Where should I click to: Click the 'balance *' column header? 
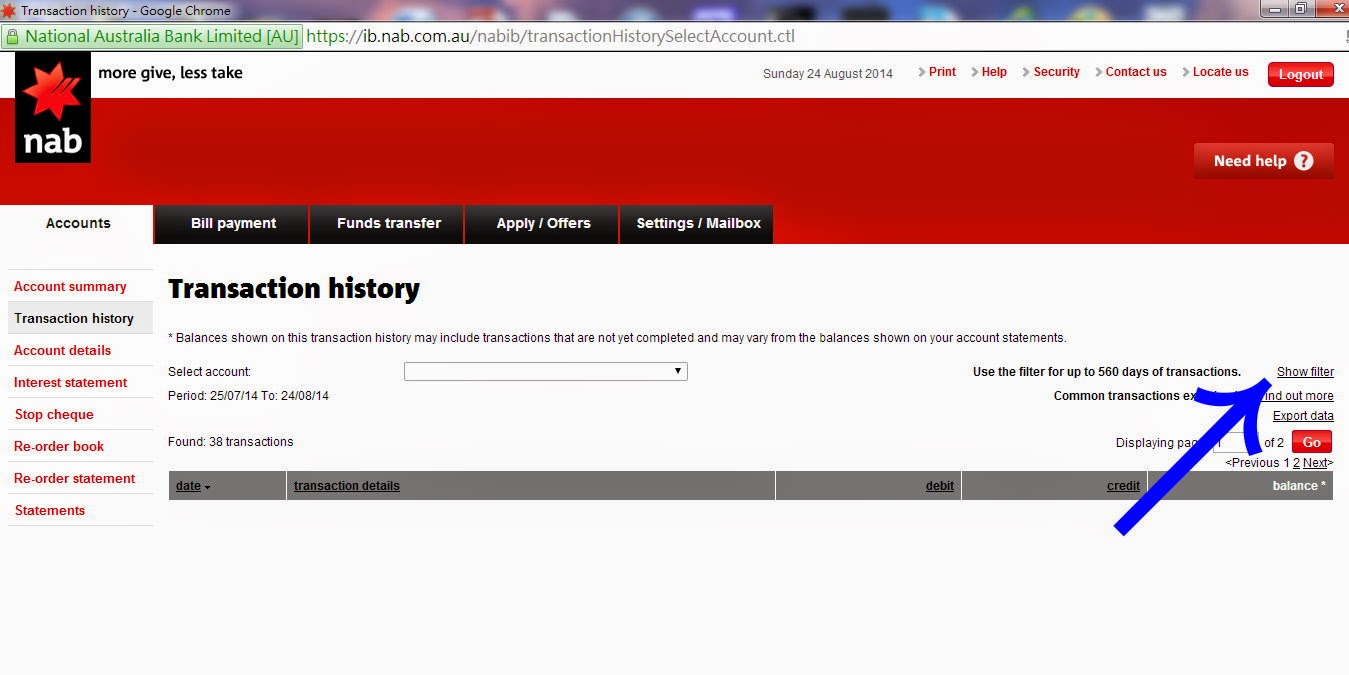pyautogui.click(x=1299, y=486)
